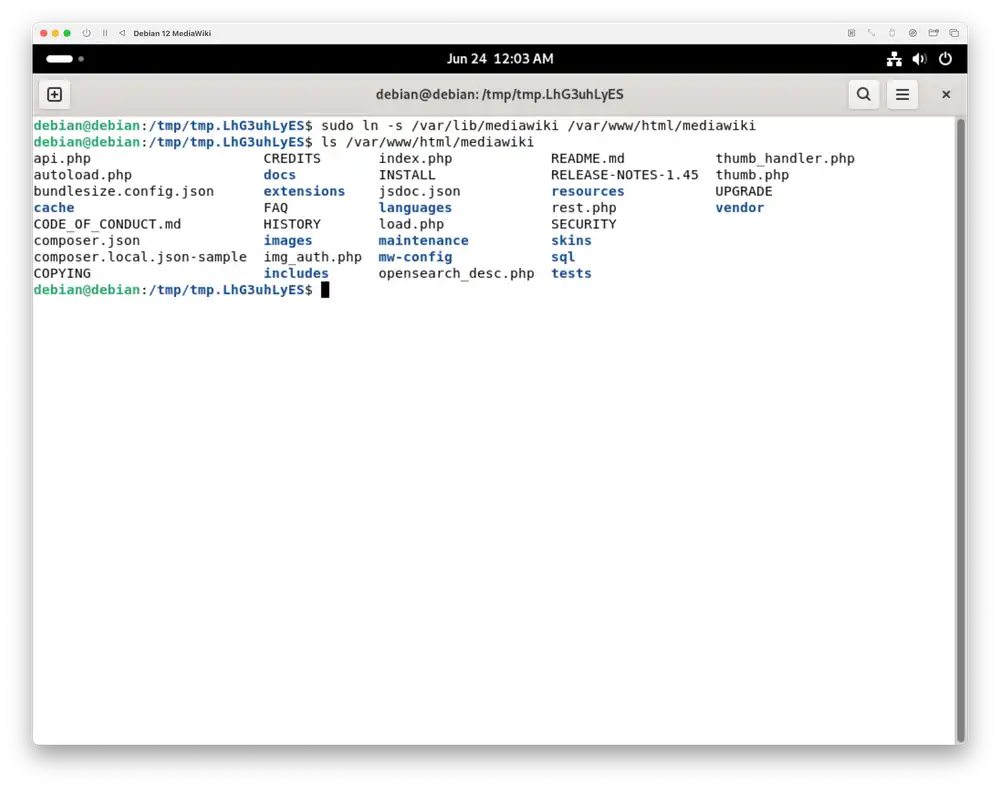
Task: Click the ls /var/www/html/mediawiki command
Action: pos(427,142)
